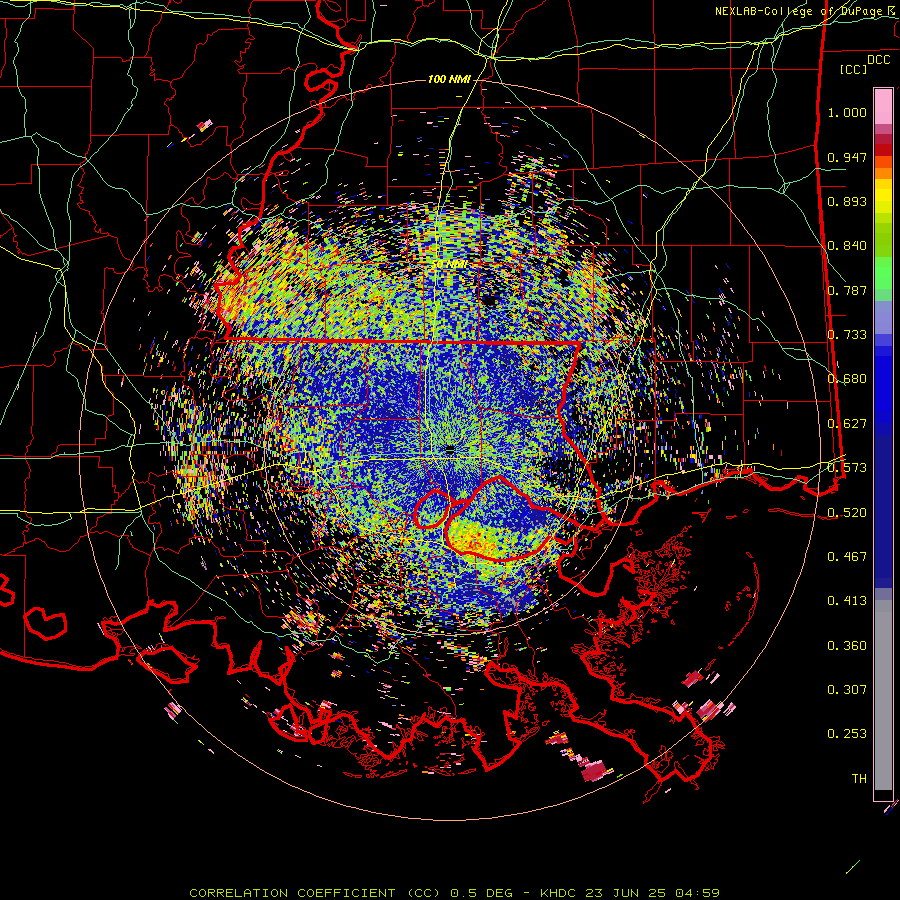Click the 0.680 scale value
Screen dimensions: 900x900
click(847, 379)
